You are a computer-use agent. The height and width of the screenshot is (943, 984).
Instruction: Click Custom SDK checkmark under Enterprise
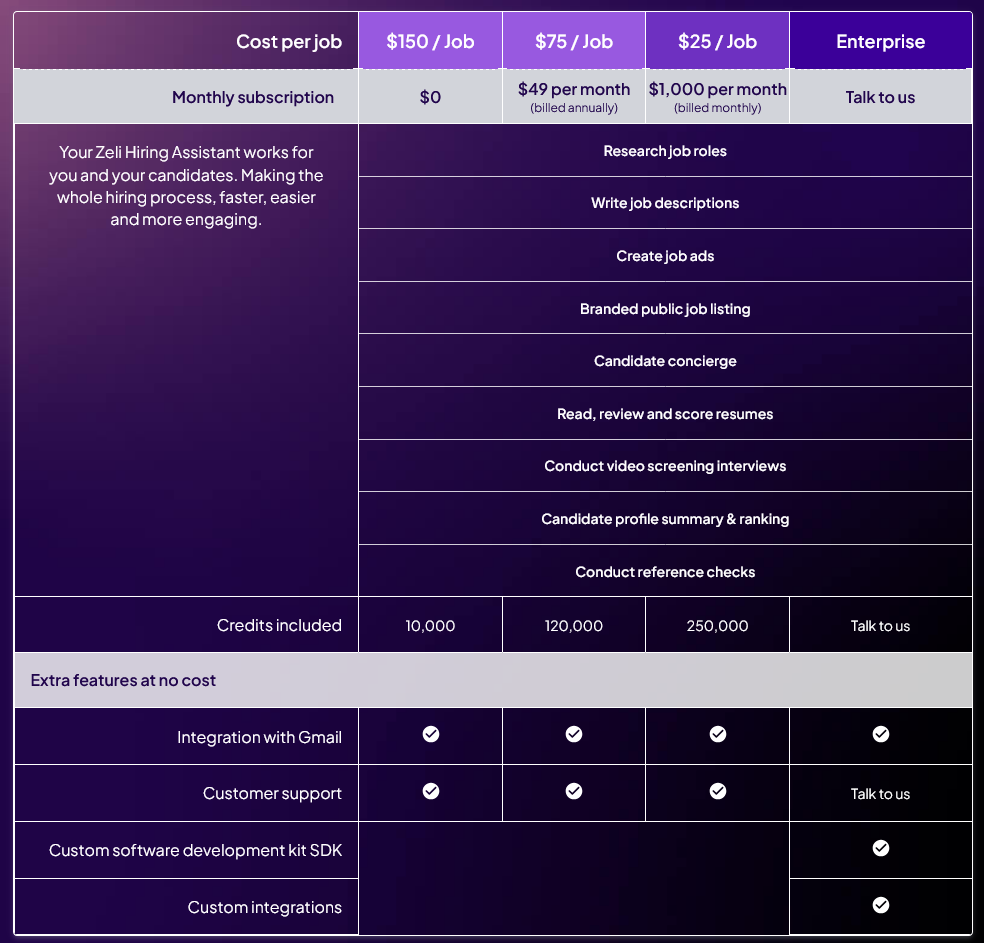coord(880,848)
